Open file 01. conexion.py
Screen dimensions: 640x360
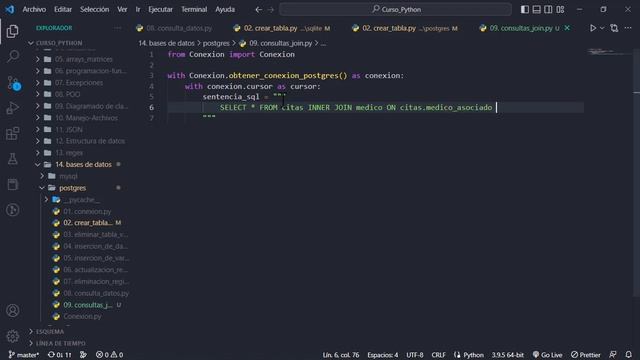click(x=87, y=211)
